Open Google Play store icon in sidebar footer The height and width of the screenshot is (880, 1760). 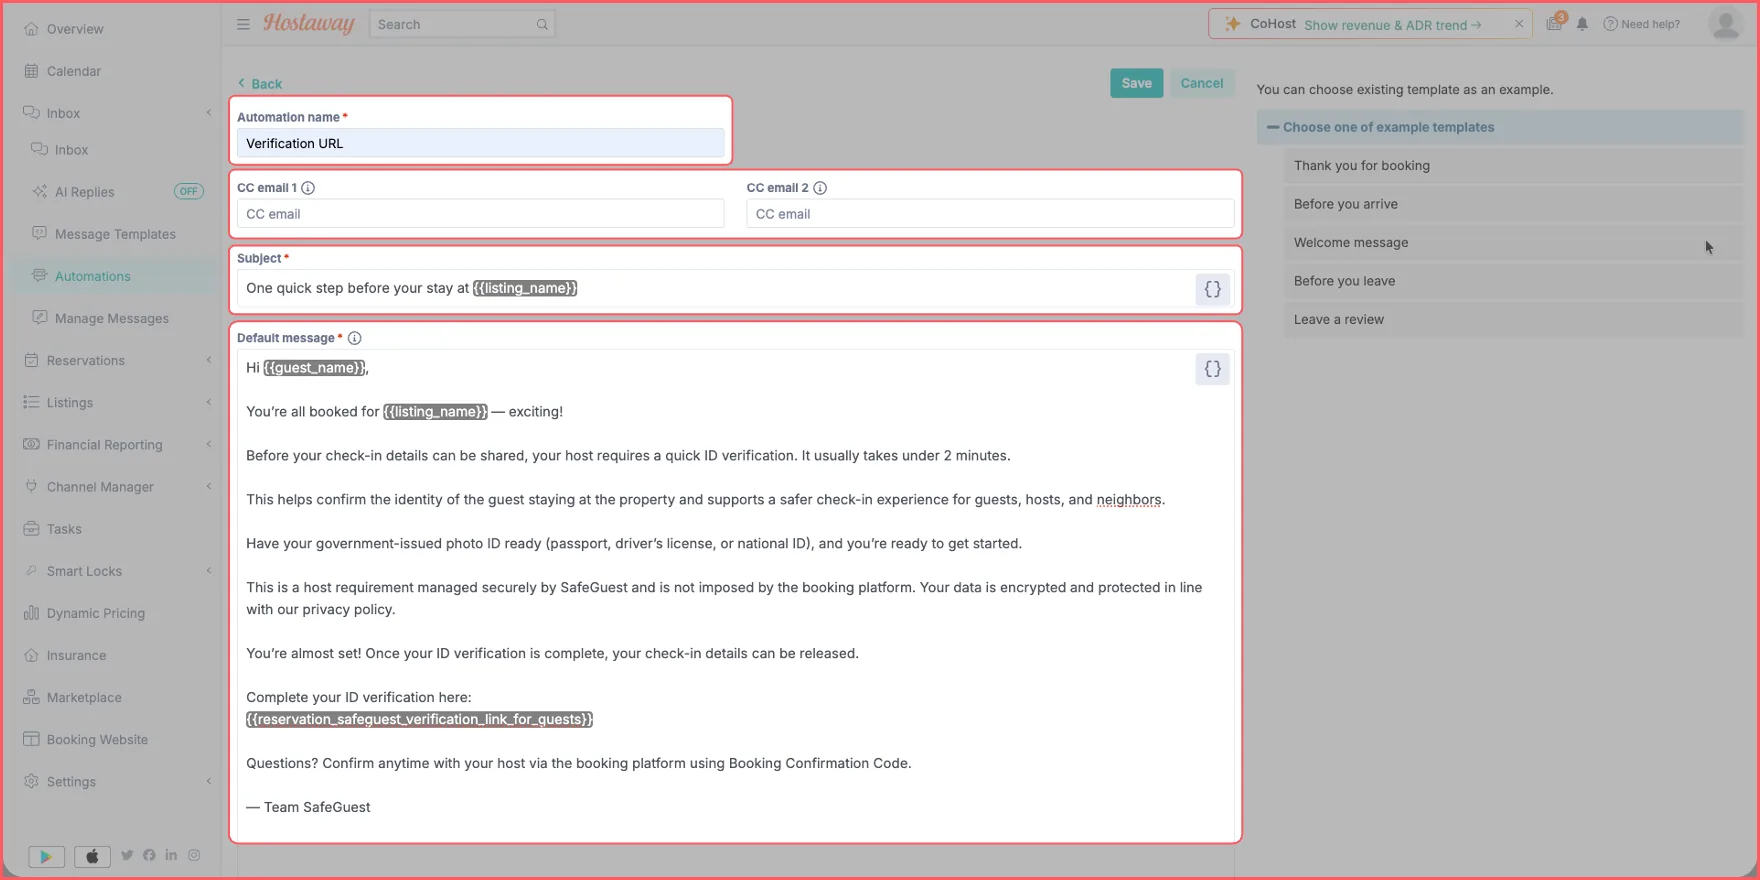(46, 856)
